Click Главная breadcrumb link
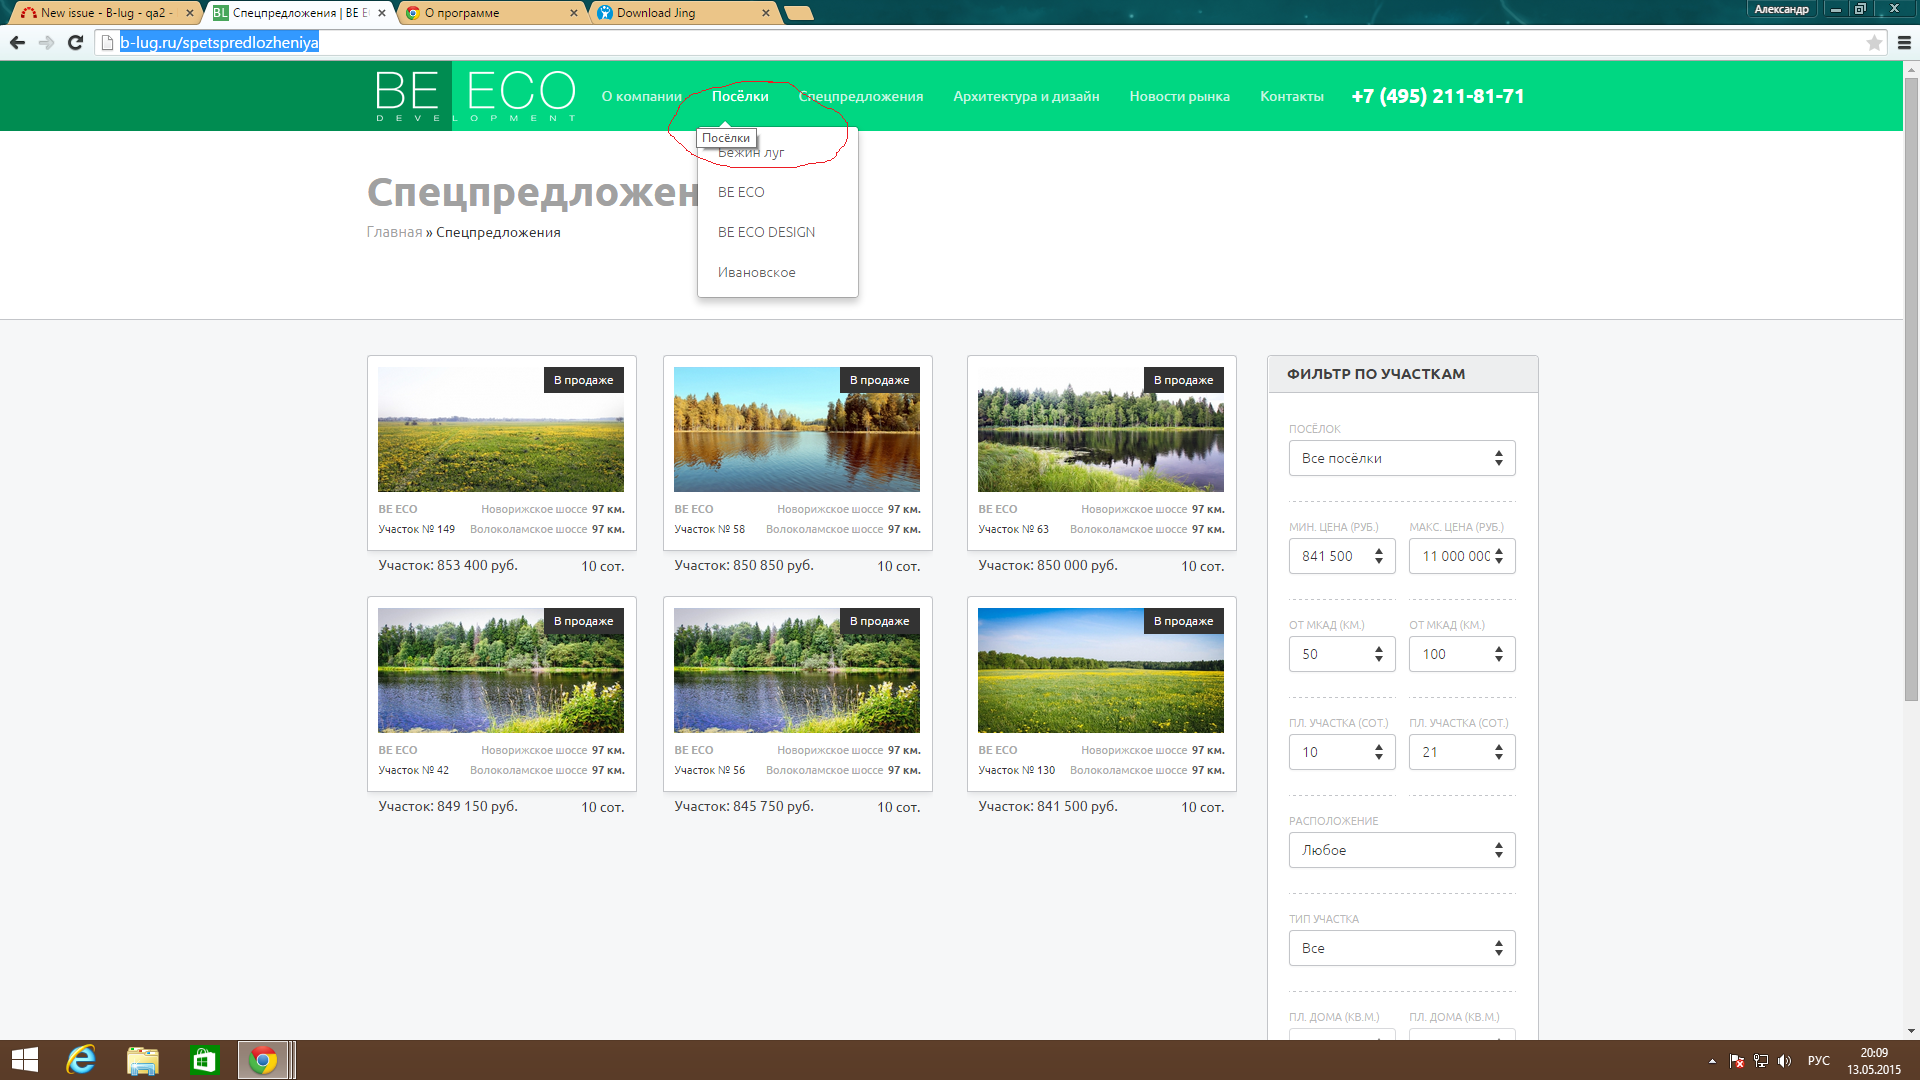 point(394,232)
